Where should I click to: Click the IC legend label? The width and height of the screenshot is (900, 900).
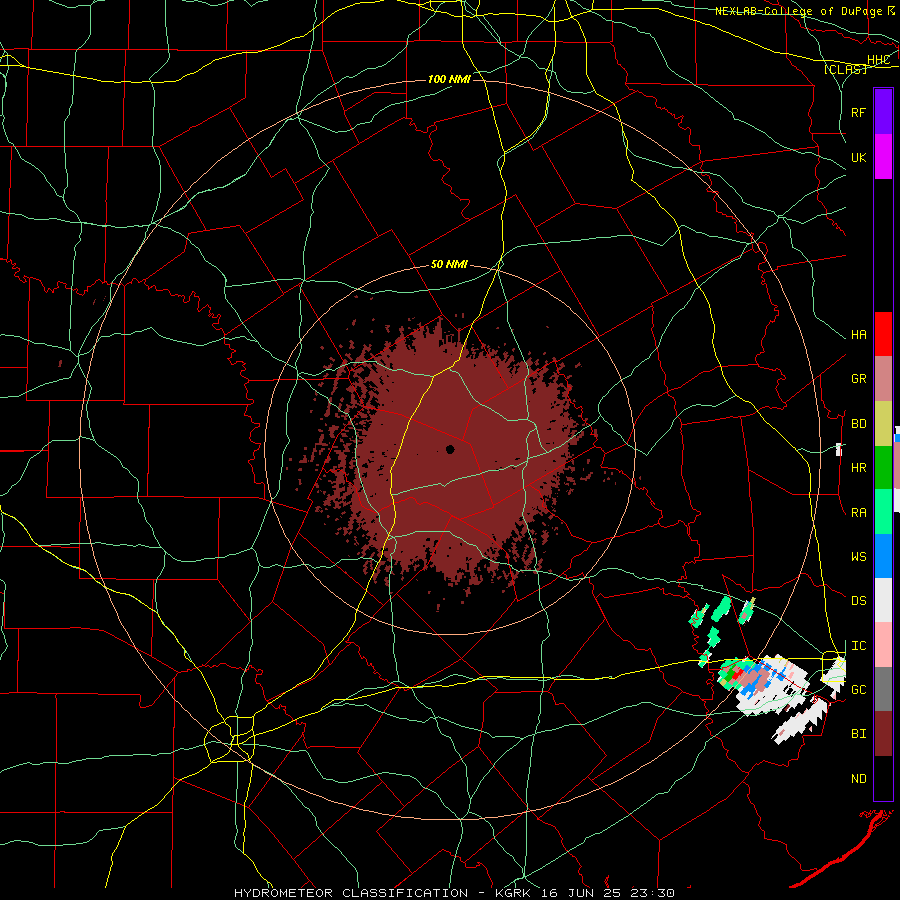click(859, 646)
